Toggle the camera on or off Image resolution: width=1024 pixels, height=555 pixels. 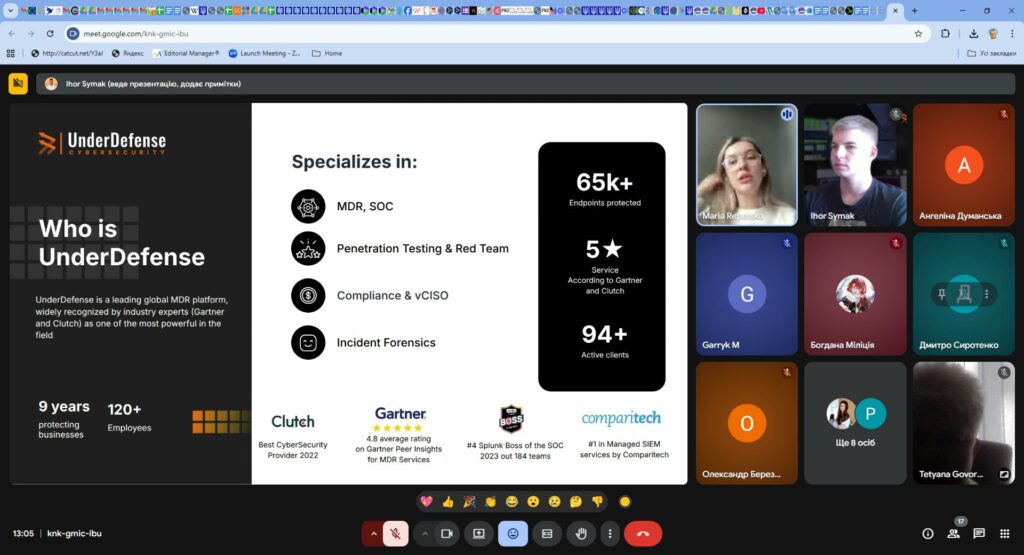click(447, 534)
